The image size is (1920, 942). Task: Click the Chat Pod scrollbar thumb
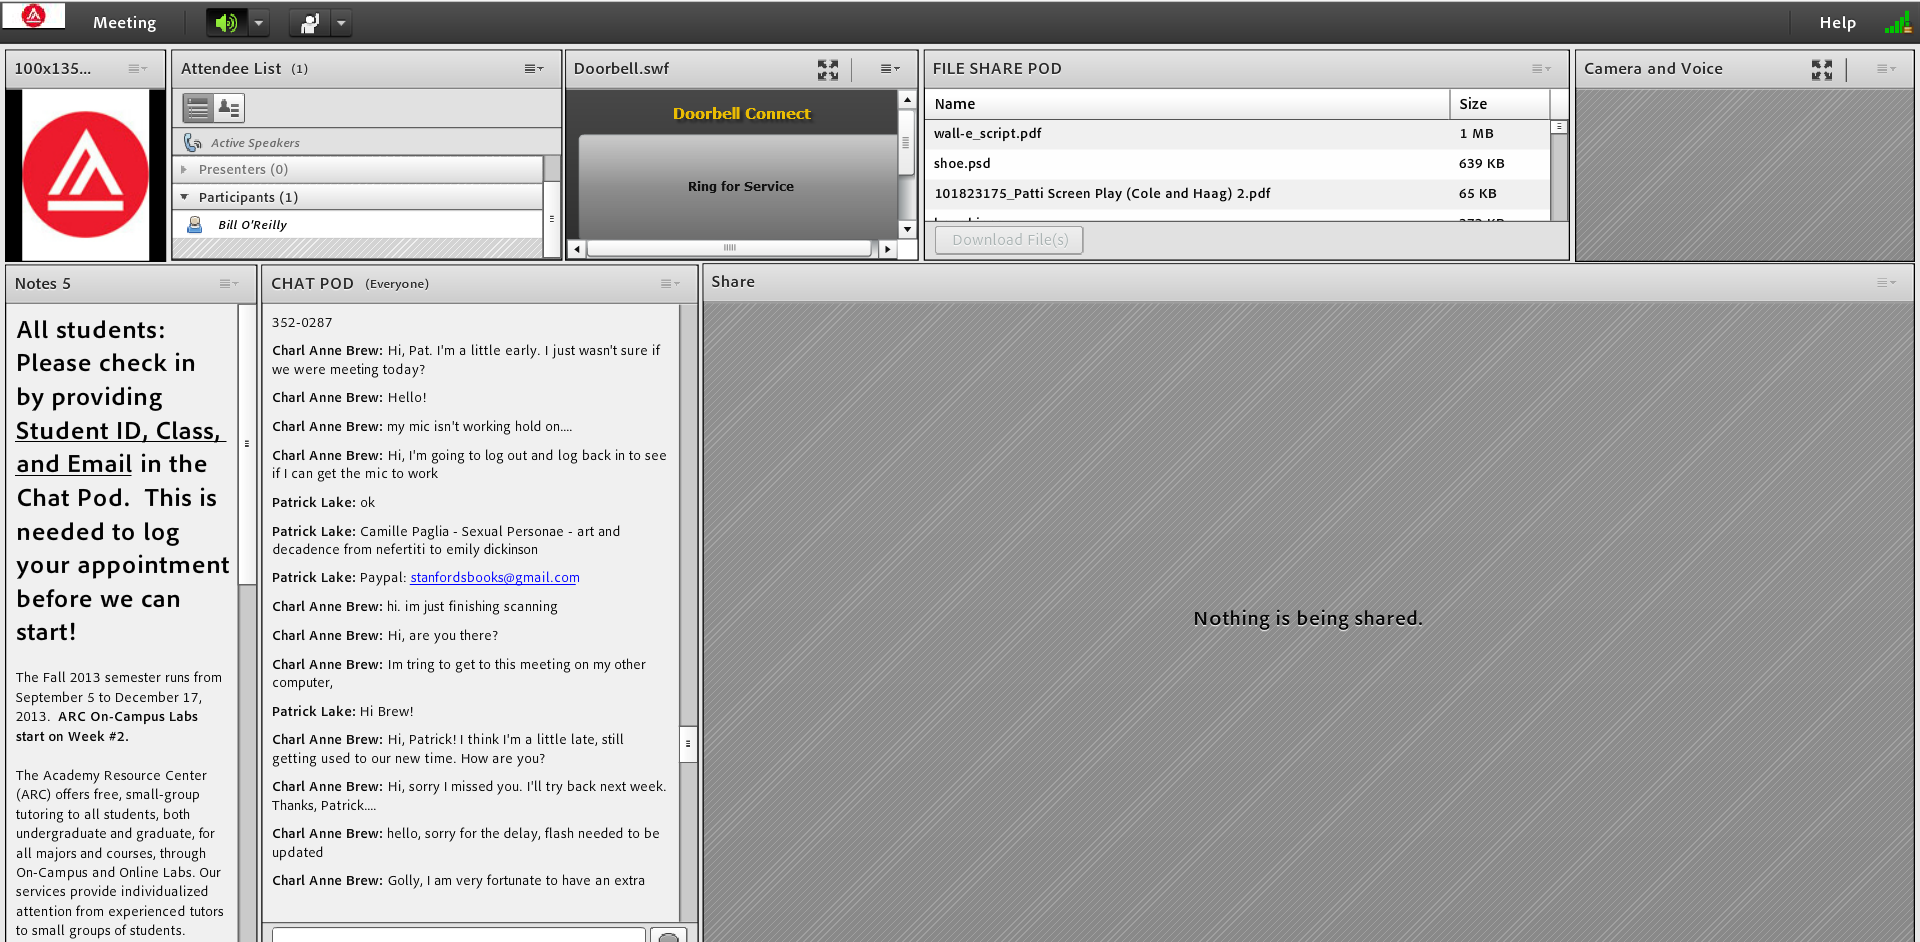coord(688,744)
